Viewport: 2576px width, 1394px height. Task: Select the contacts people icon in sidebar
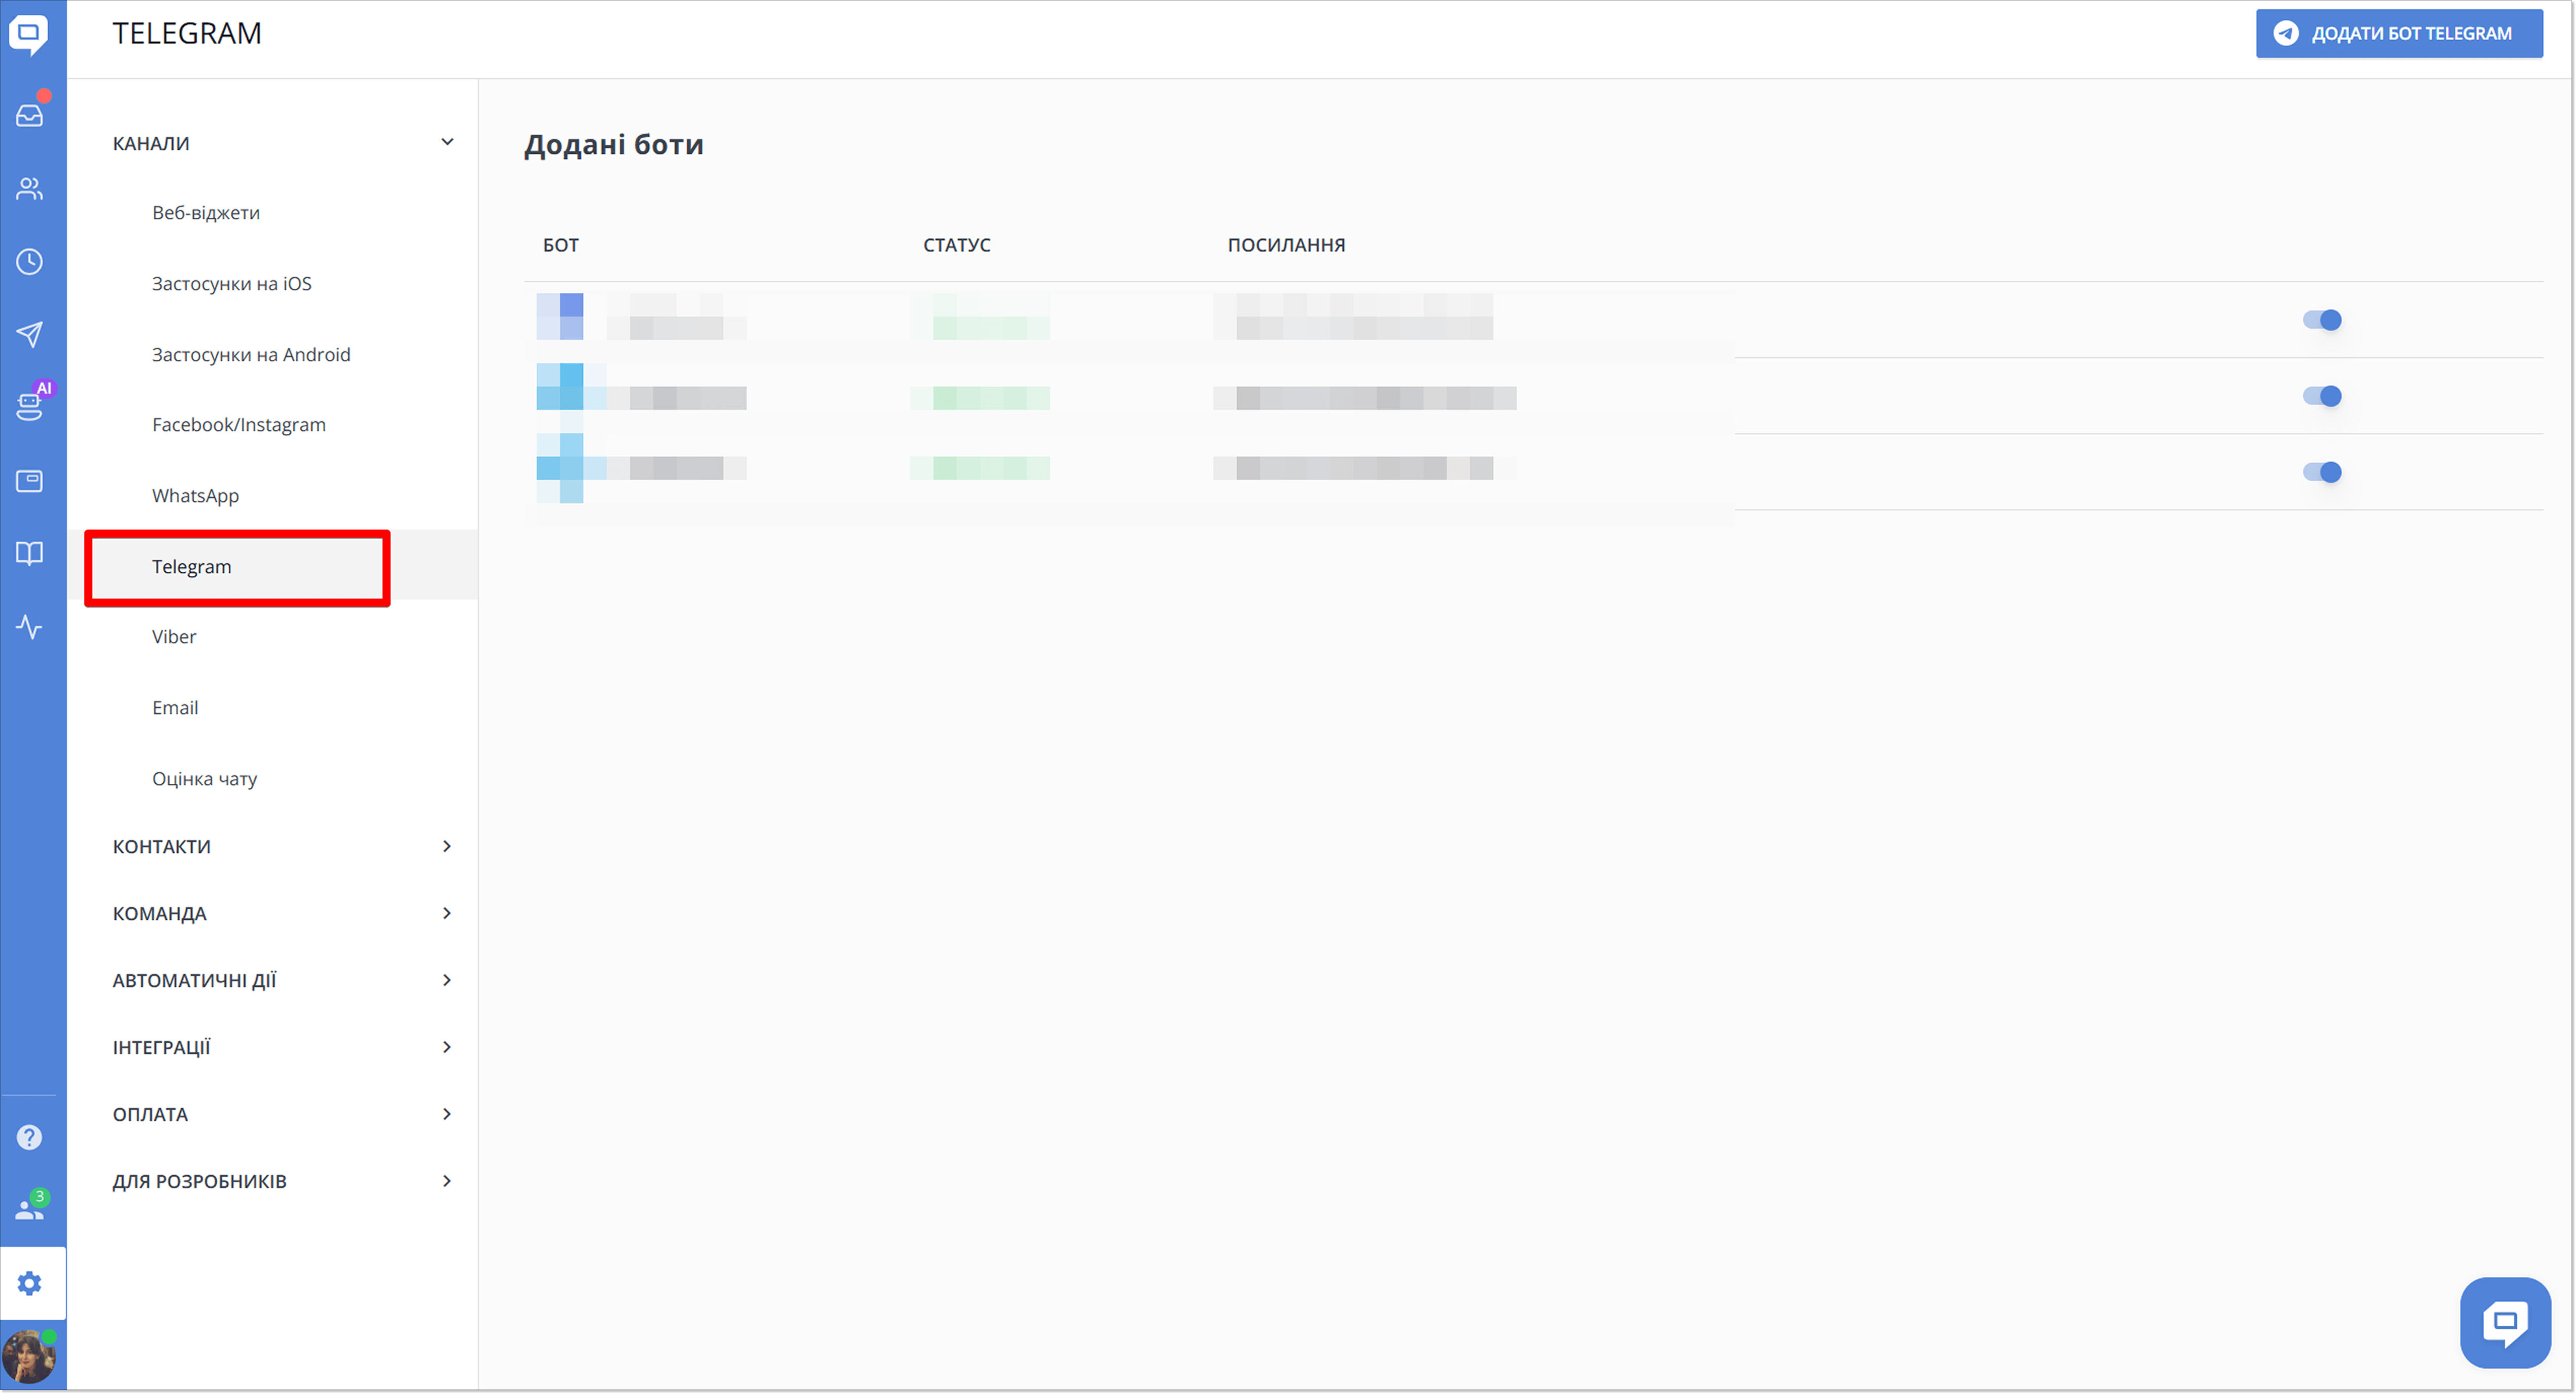[30, 189]
